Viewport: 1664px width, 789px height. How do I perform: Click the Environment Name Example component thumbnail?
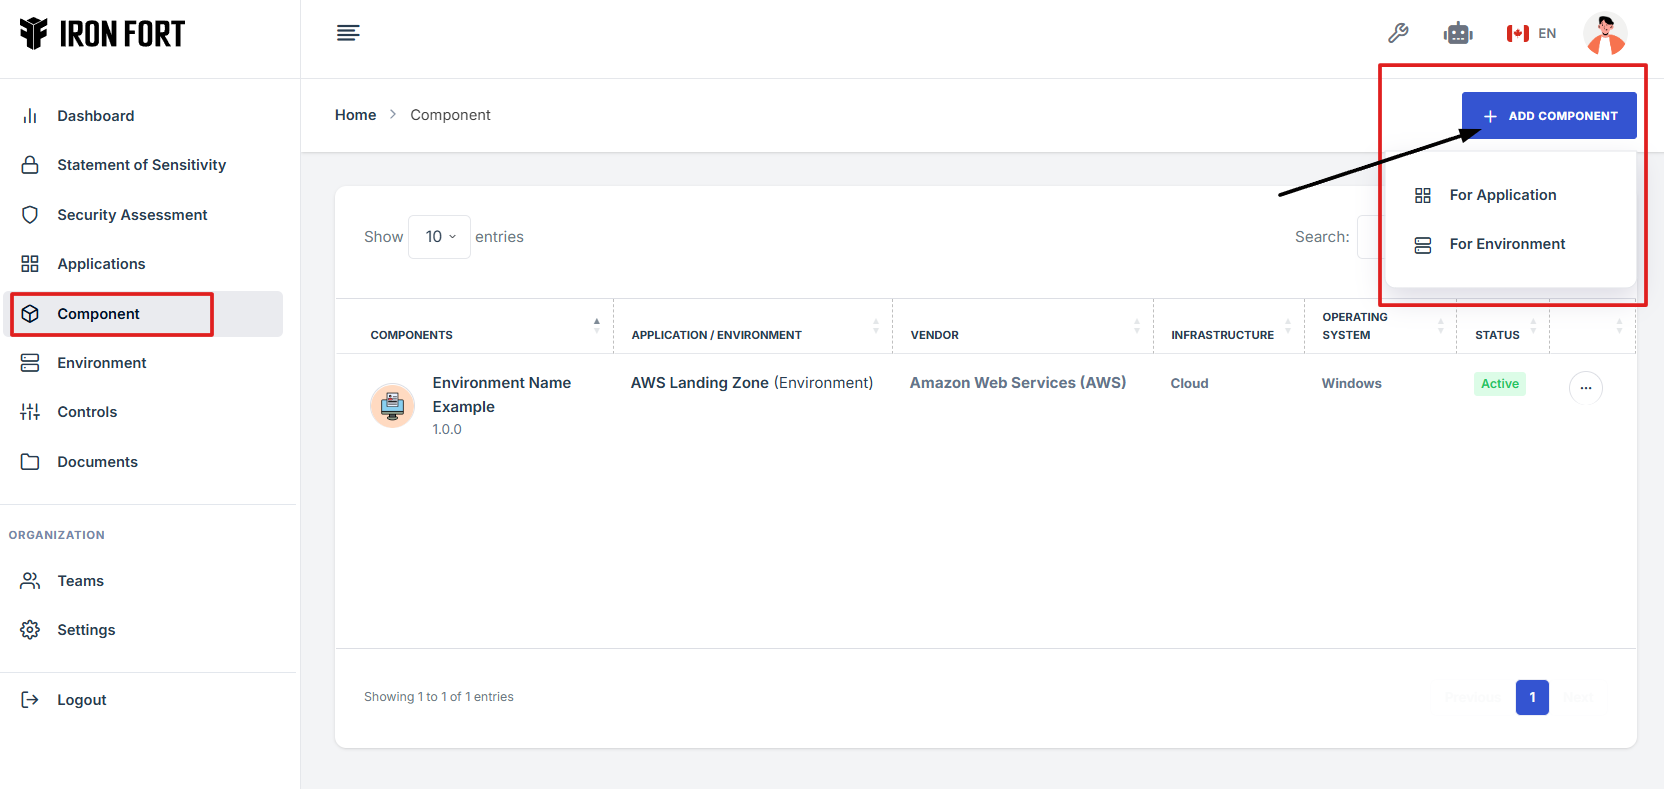coord(392,405)
